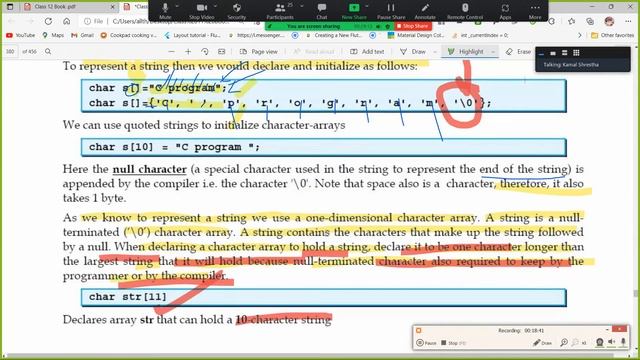Image resolution: width=640 pixels, height=360 pixels.
Task: Expand audio options arrow beside Mute
Action: pyautogui.click(x=177, y=7)
